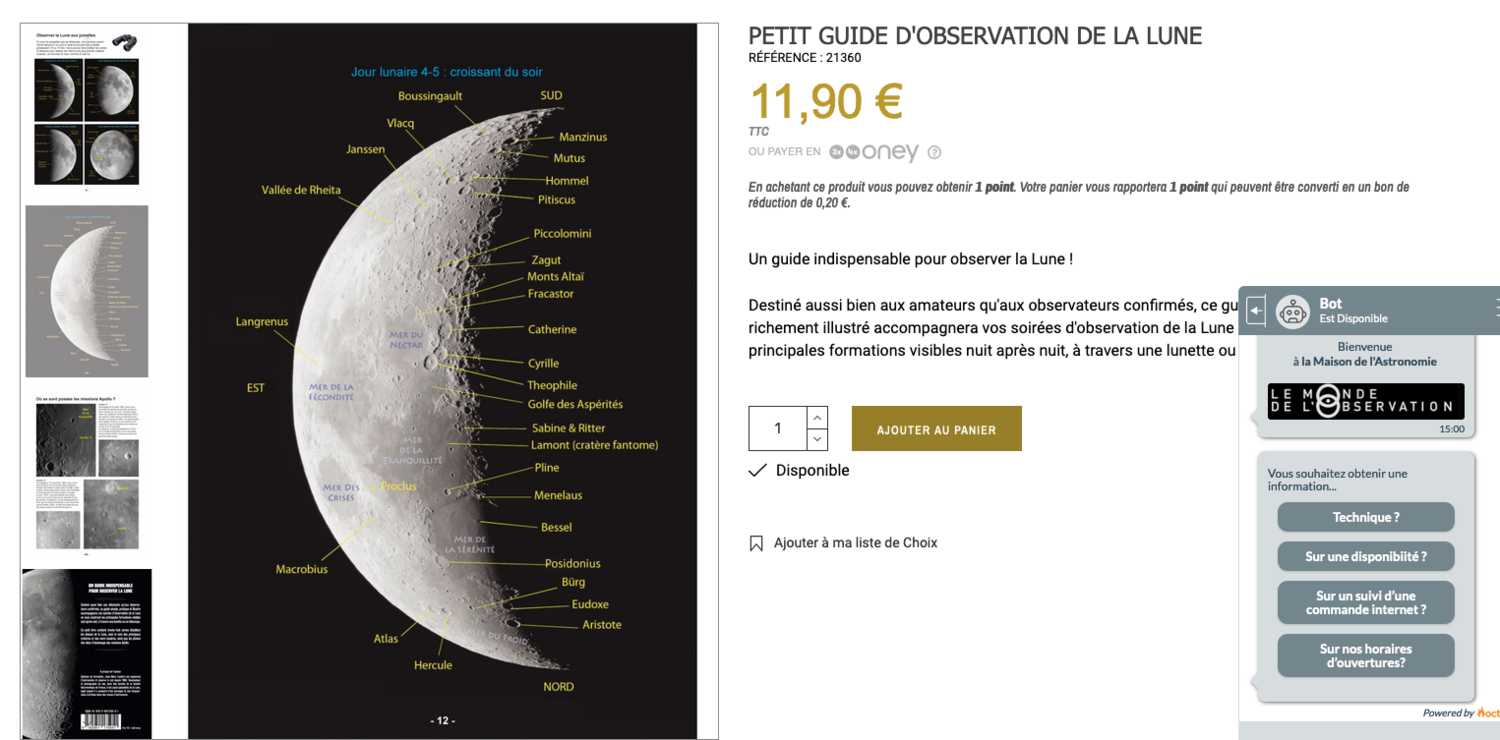This screenshot has width=1500, height=740.
Task: Click the 'AJOUTER AU PANIER' button
Action: [x=936, y=428]
